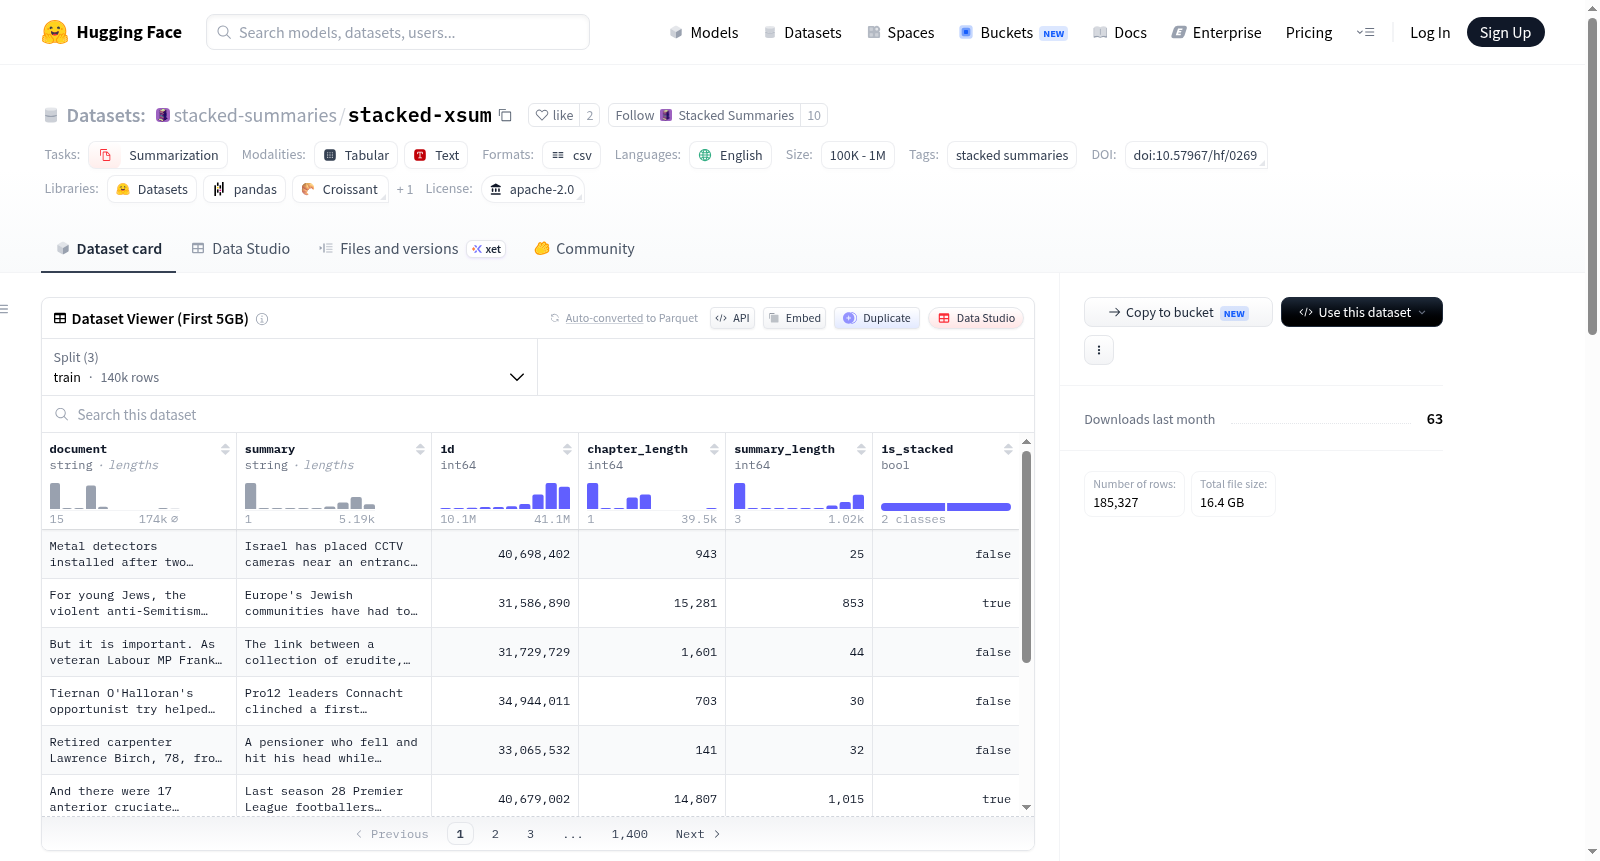The image size is (1600, 861).
Task: Open the left sidebar collapse handle
Action: [x=5, y=309]
